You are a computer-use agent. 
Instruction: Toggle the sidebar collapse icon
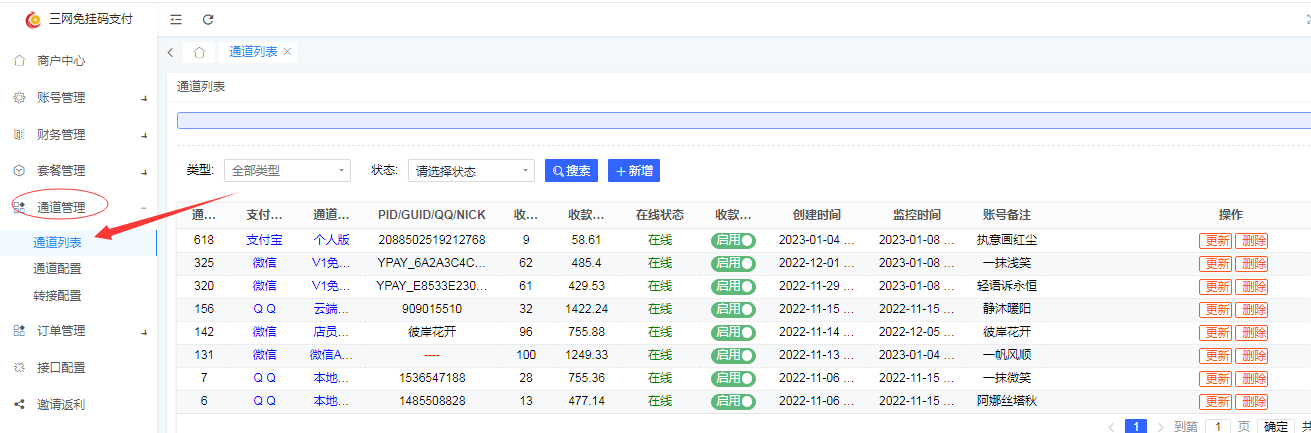176,19
